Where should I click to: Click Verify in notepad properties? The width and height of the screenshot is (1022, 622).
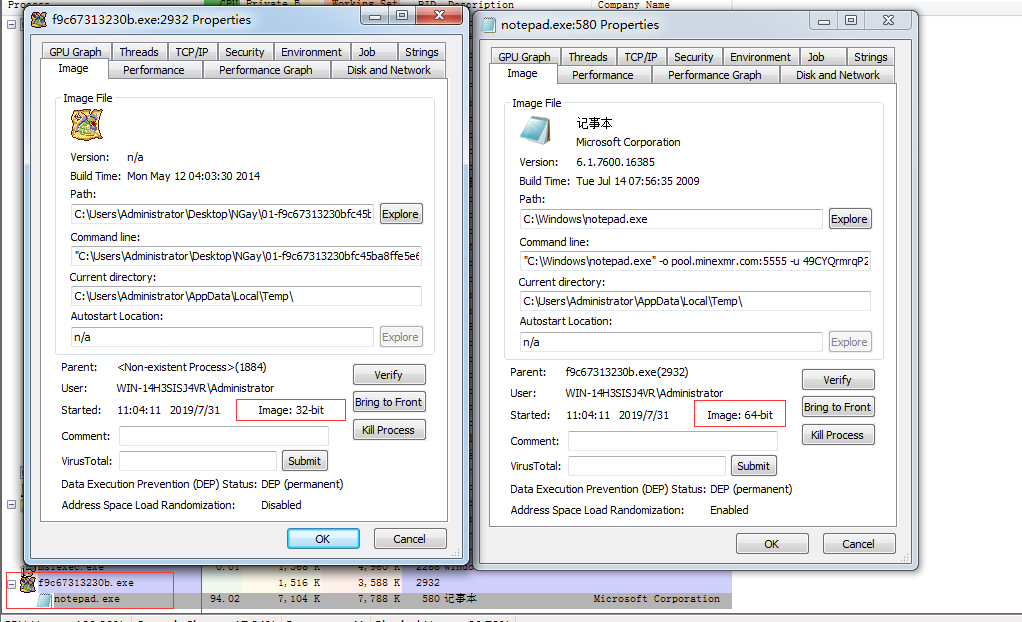[x=838, y=380]
